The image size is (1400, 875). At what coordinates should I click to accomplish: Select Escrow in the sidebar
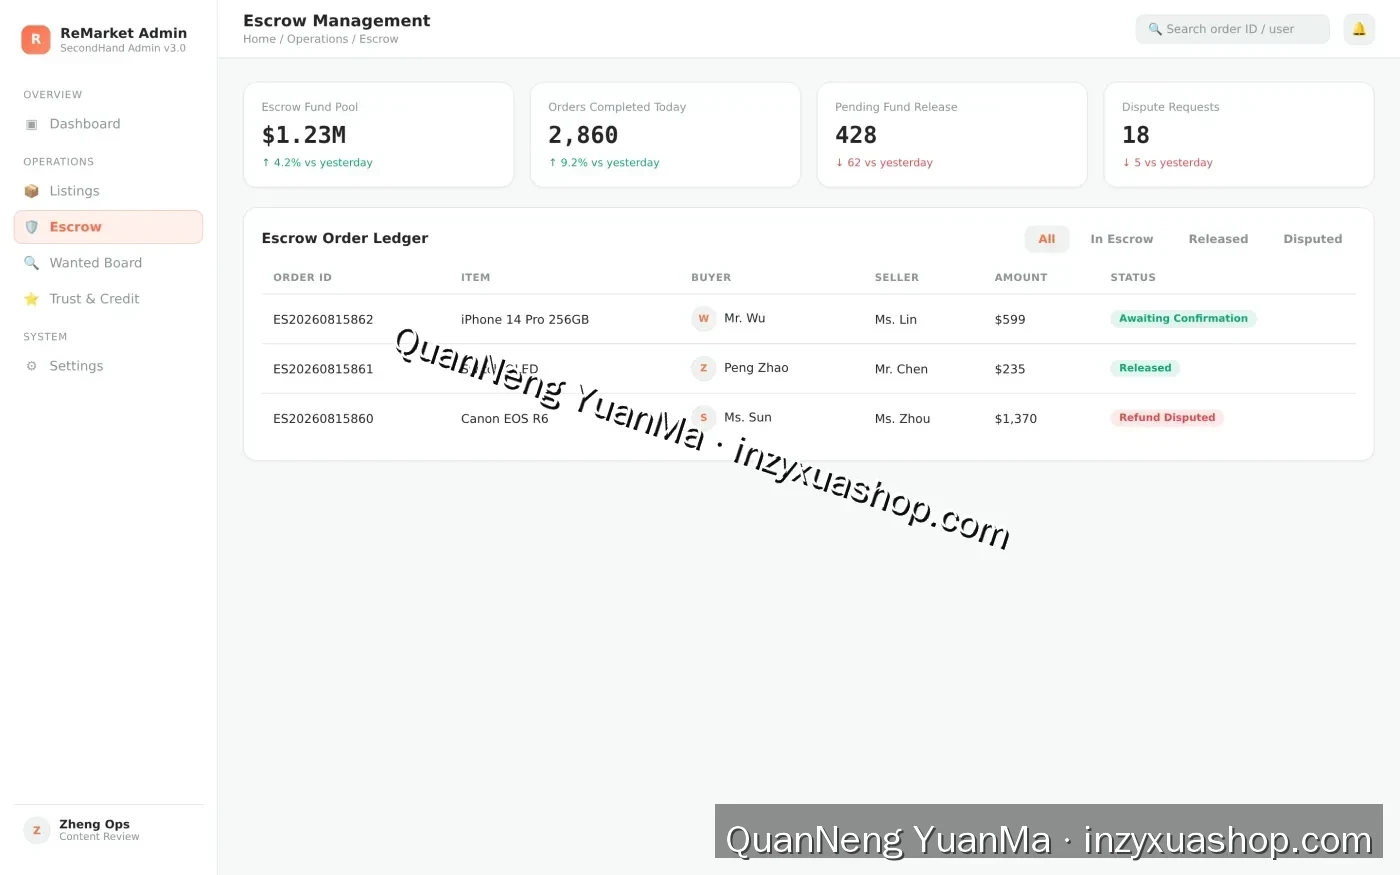tap(108, 227)
